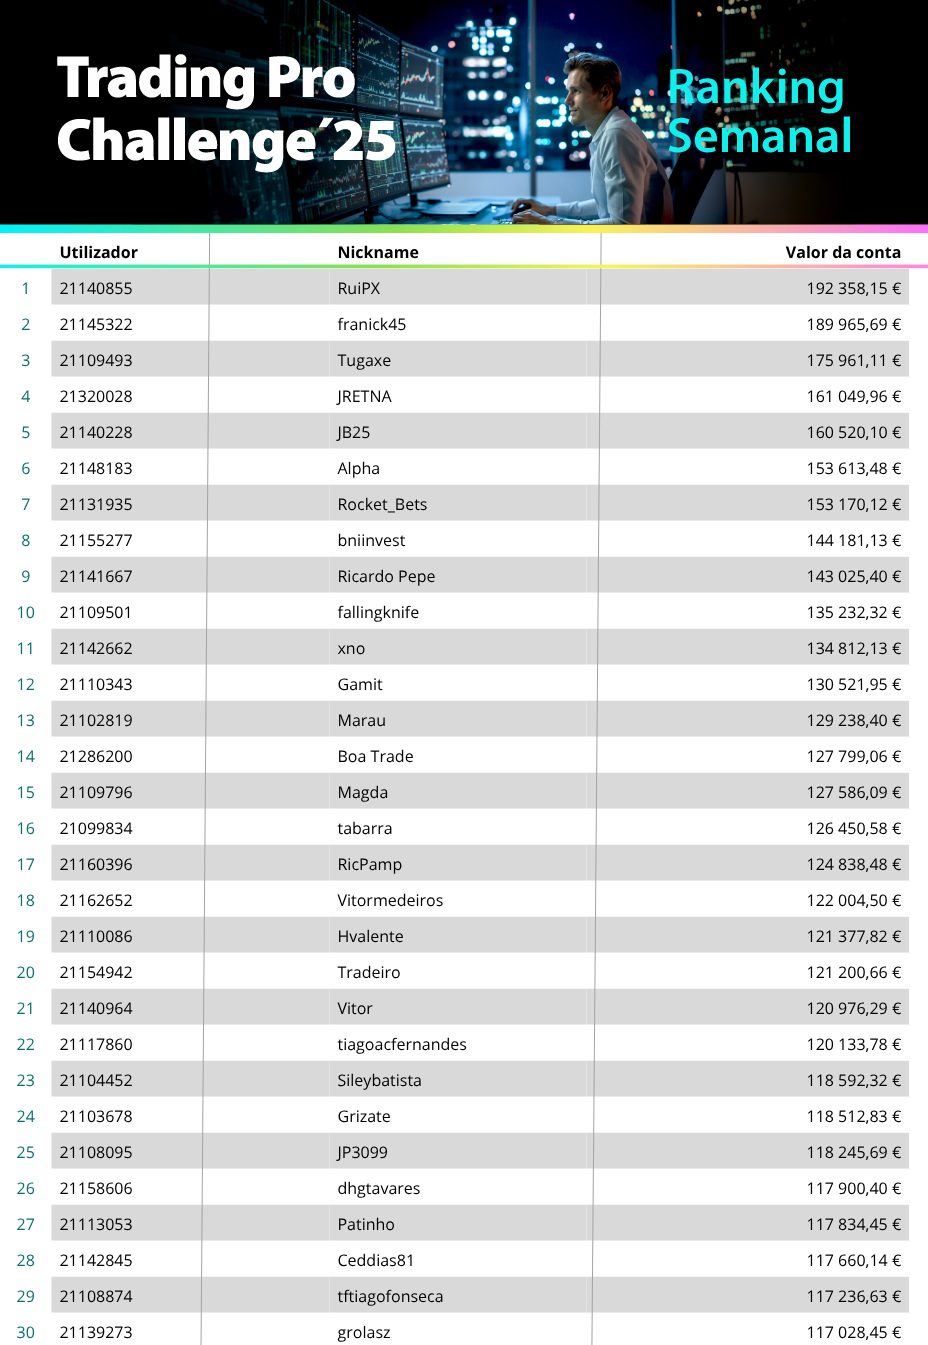Select rank number 10
The height and width of the screenshot is (1345, 928).
click(26, 612)
